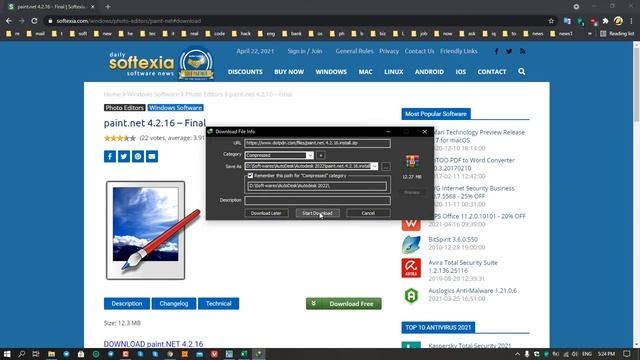This screenshot has height=360, width=640.
Task: Add a new category with plus button
Action: [321, 155]
